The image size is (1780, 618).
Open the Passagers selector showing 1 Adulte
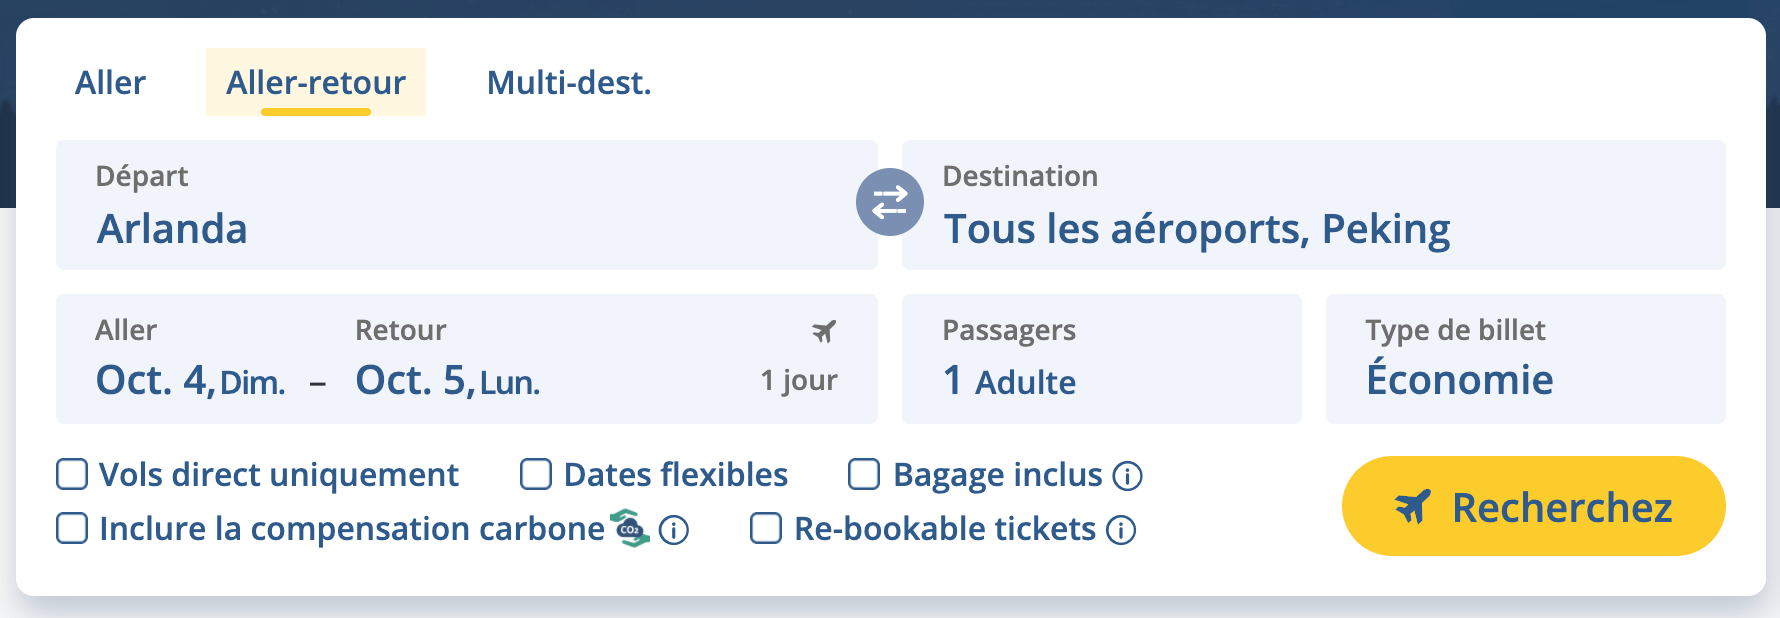click(x=1101, y=359)
